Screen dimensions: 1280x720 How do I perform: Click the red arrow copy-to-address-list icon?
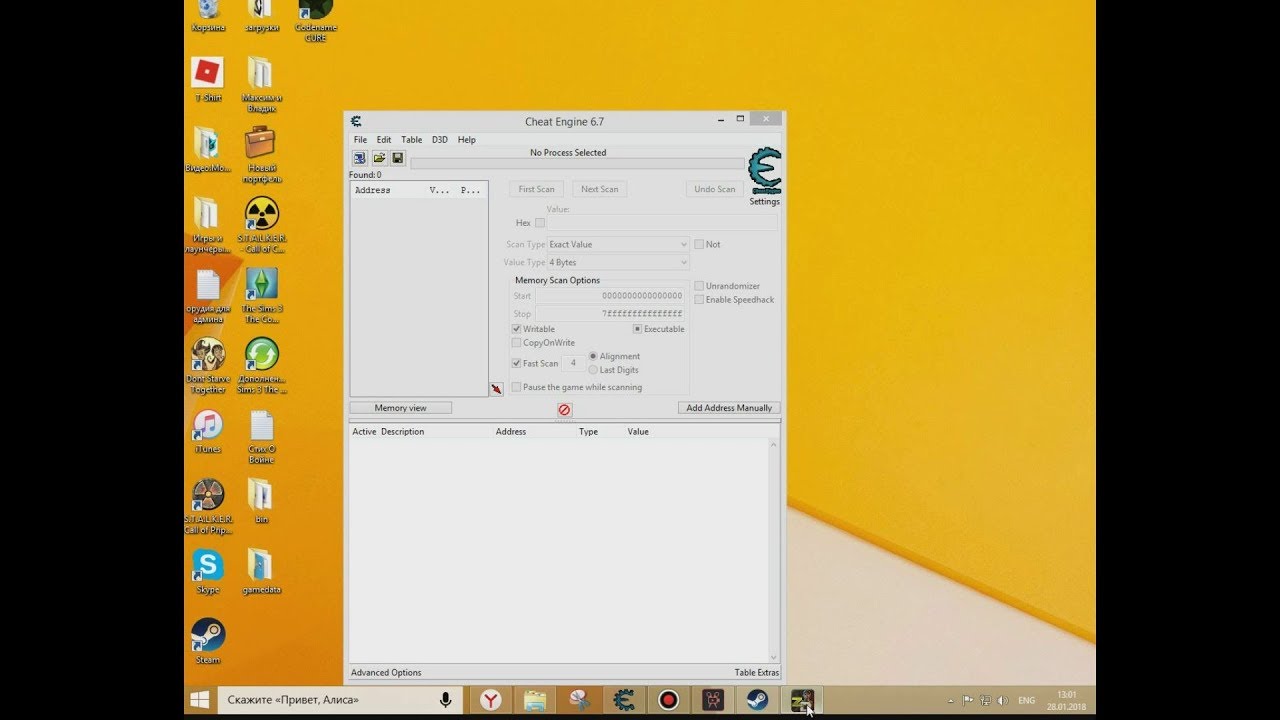(496, 389)
